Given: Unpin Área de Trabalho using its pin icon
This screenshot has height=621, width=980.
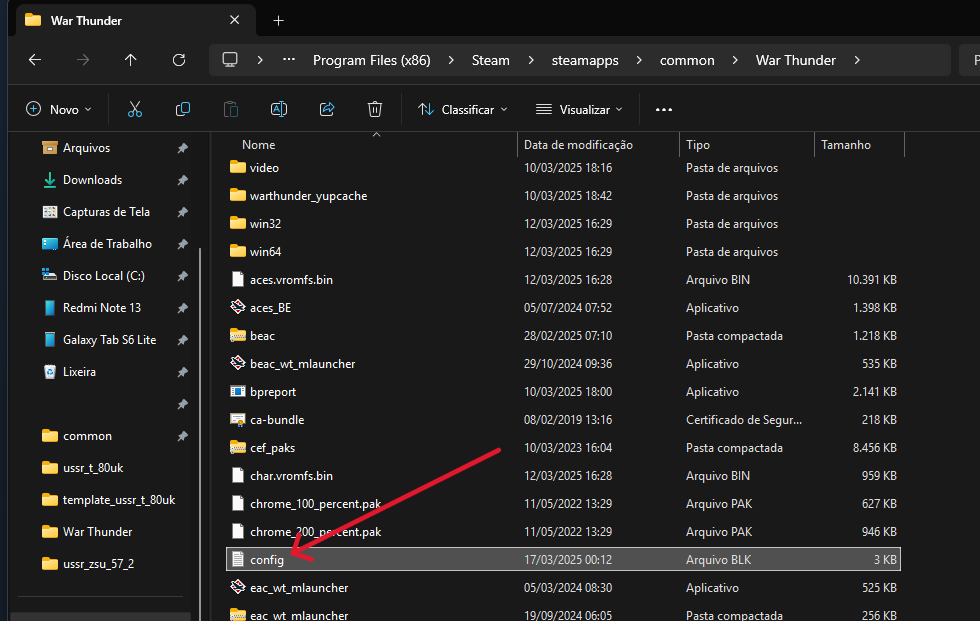Looking at the screenshot, I should point(182,244).
